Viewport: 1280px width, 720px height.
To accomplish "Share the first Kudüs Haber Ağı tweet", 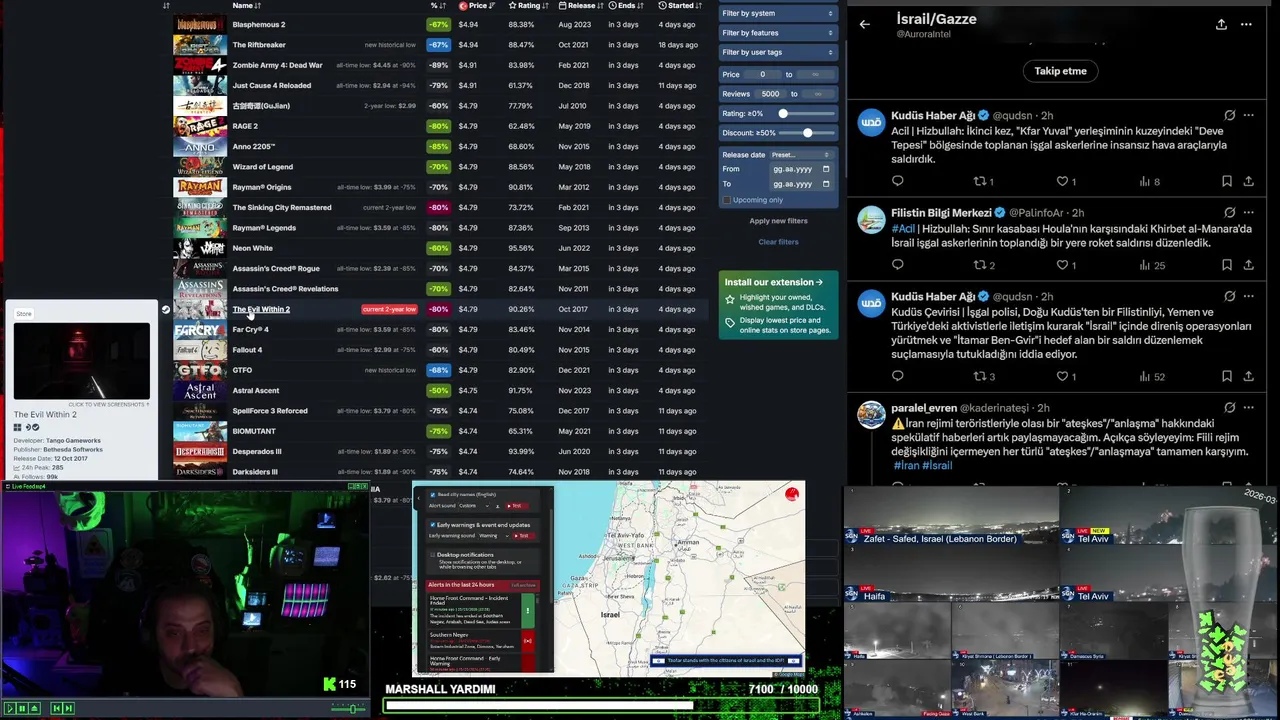I will pyautogui.click(x=1248, y=181).
